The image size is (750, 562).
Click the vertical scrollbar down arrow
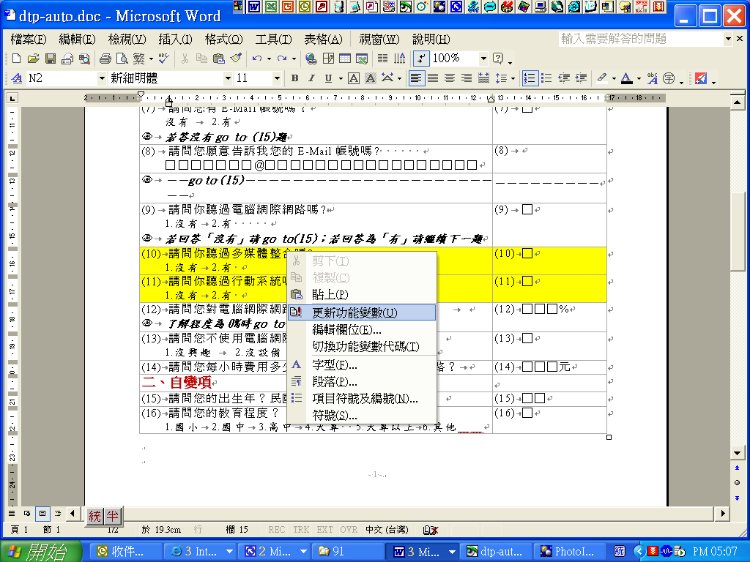(737, 452)
